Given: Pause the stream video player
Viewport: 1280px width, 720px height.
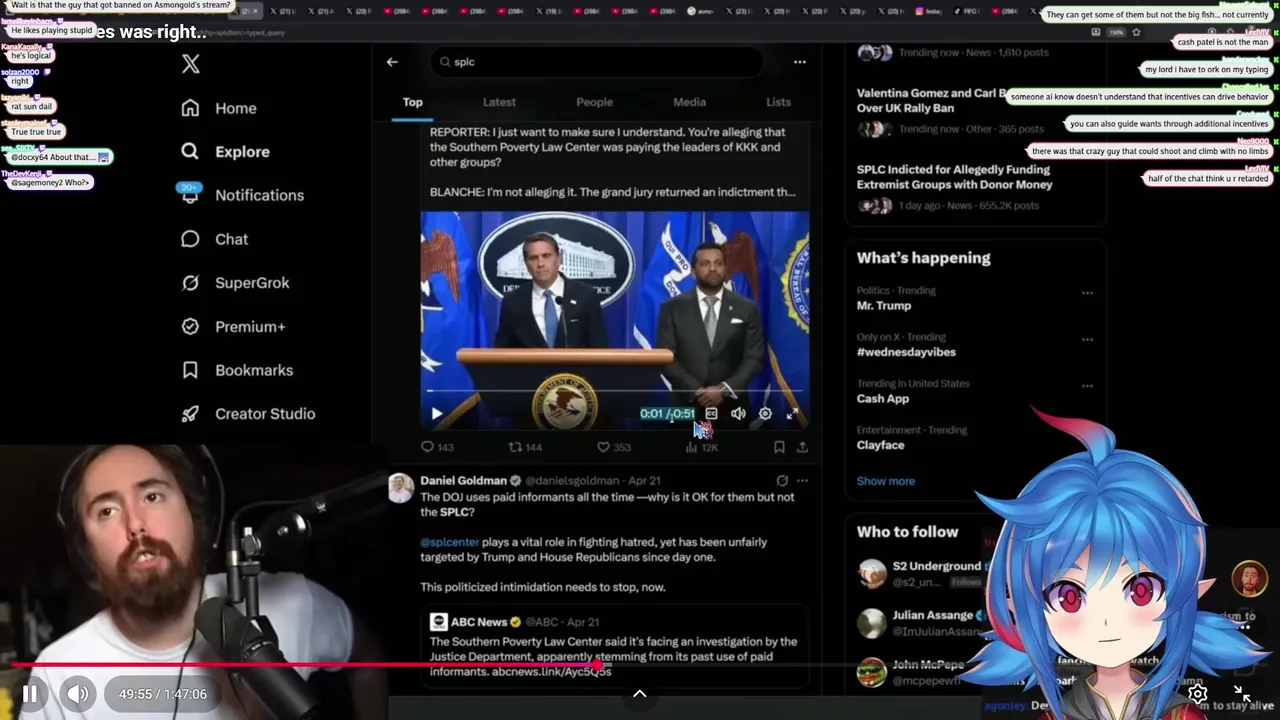Looking at the screenshot, I should pyautogui.click(x=30, y=694).
